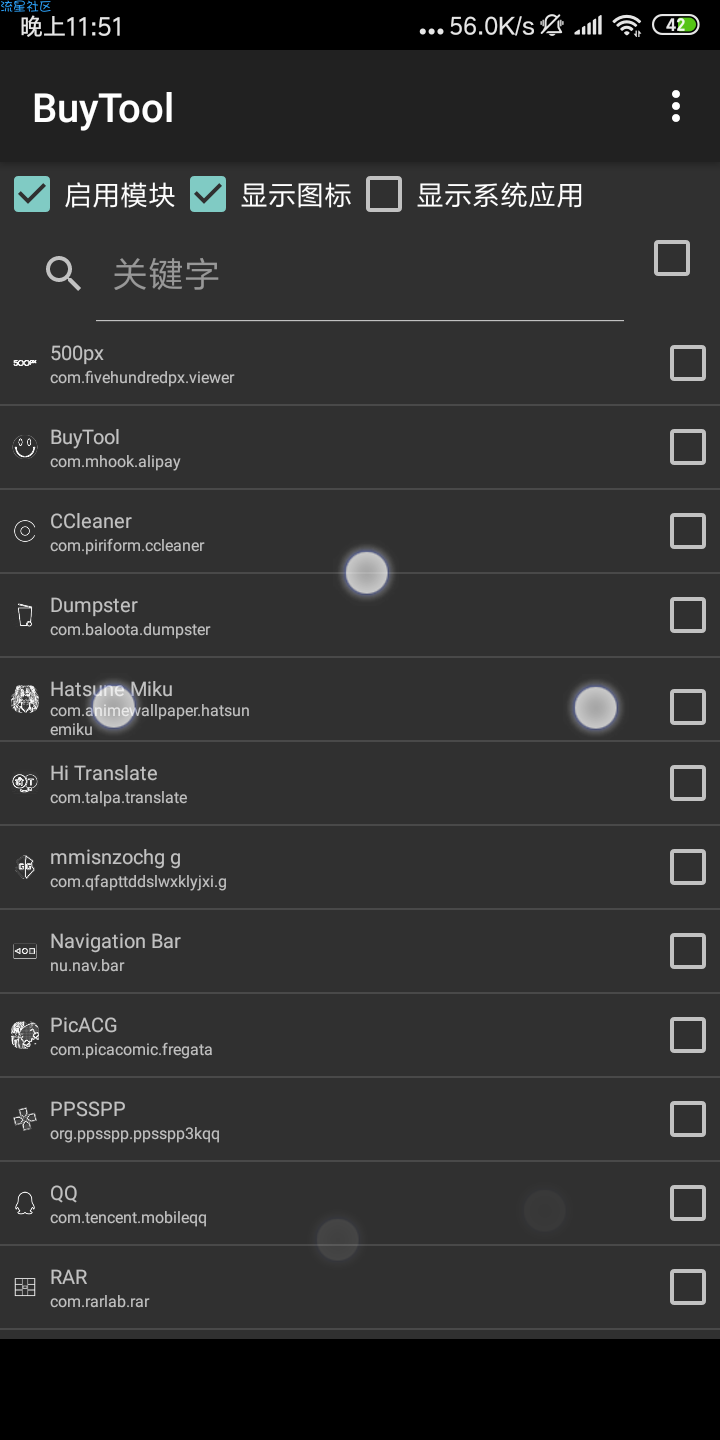This screenshot has width=720, height=1440.
Task: Tap the Hatsune Miku app icon
Action: [x=25, y=699]
